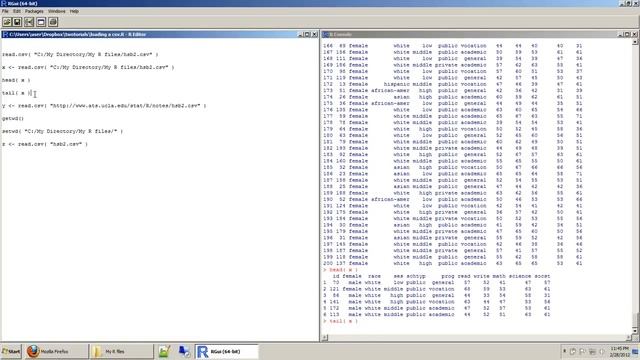
Task: Run line or selection toolbar icon
Action: click(29, 22)
